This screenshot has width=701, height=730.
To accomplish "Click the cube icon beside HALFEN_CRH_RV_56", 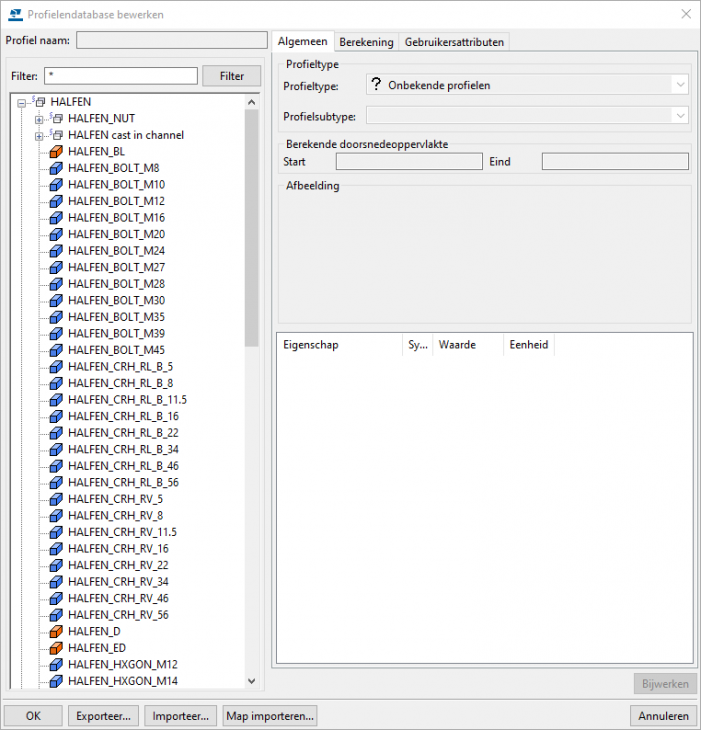I will click(56, 615).
